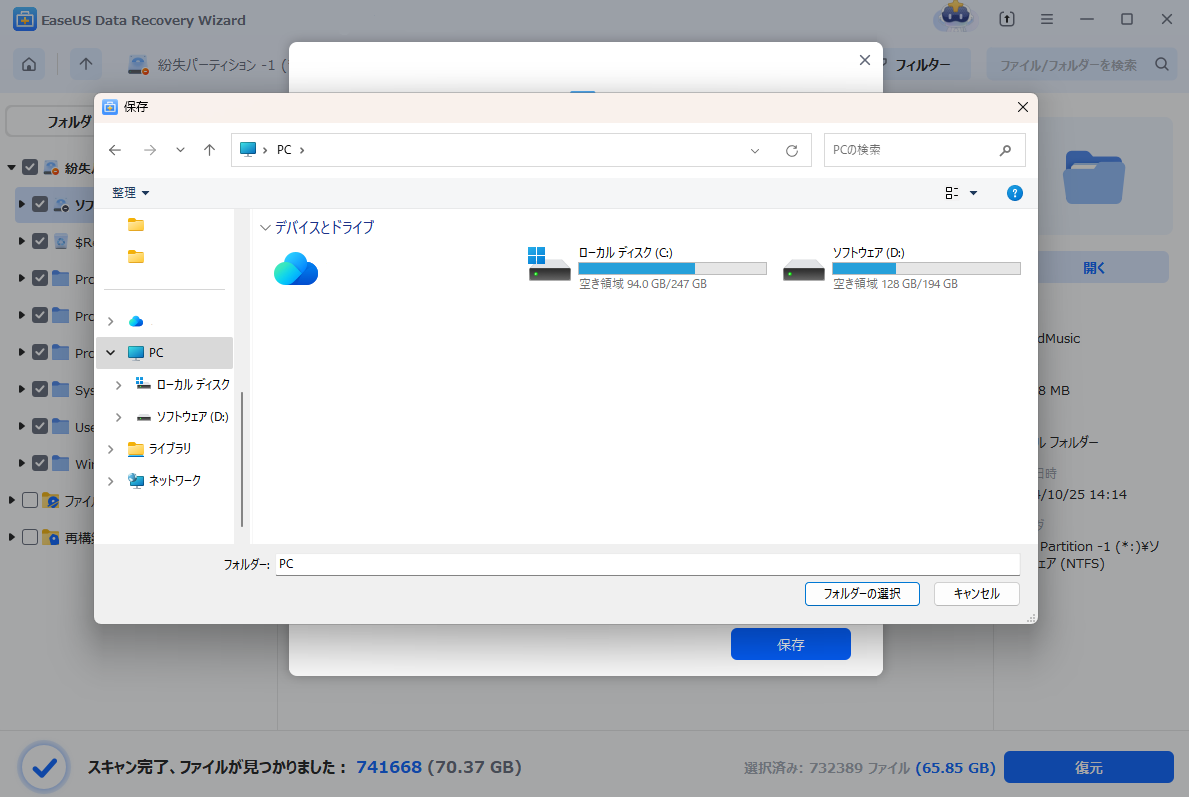Click the up-directory arrow in save dialog
This screenshot has height=797, width=1189.
[x=209, y=150]
